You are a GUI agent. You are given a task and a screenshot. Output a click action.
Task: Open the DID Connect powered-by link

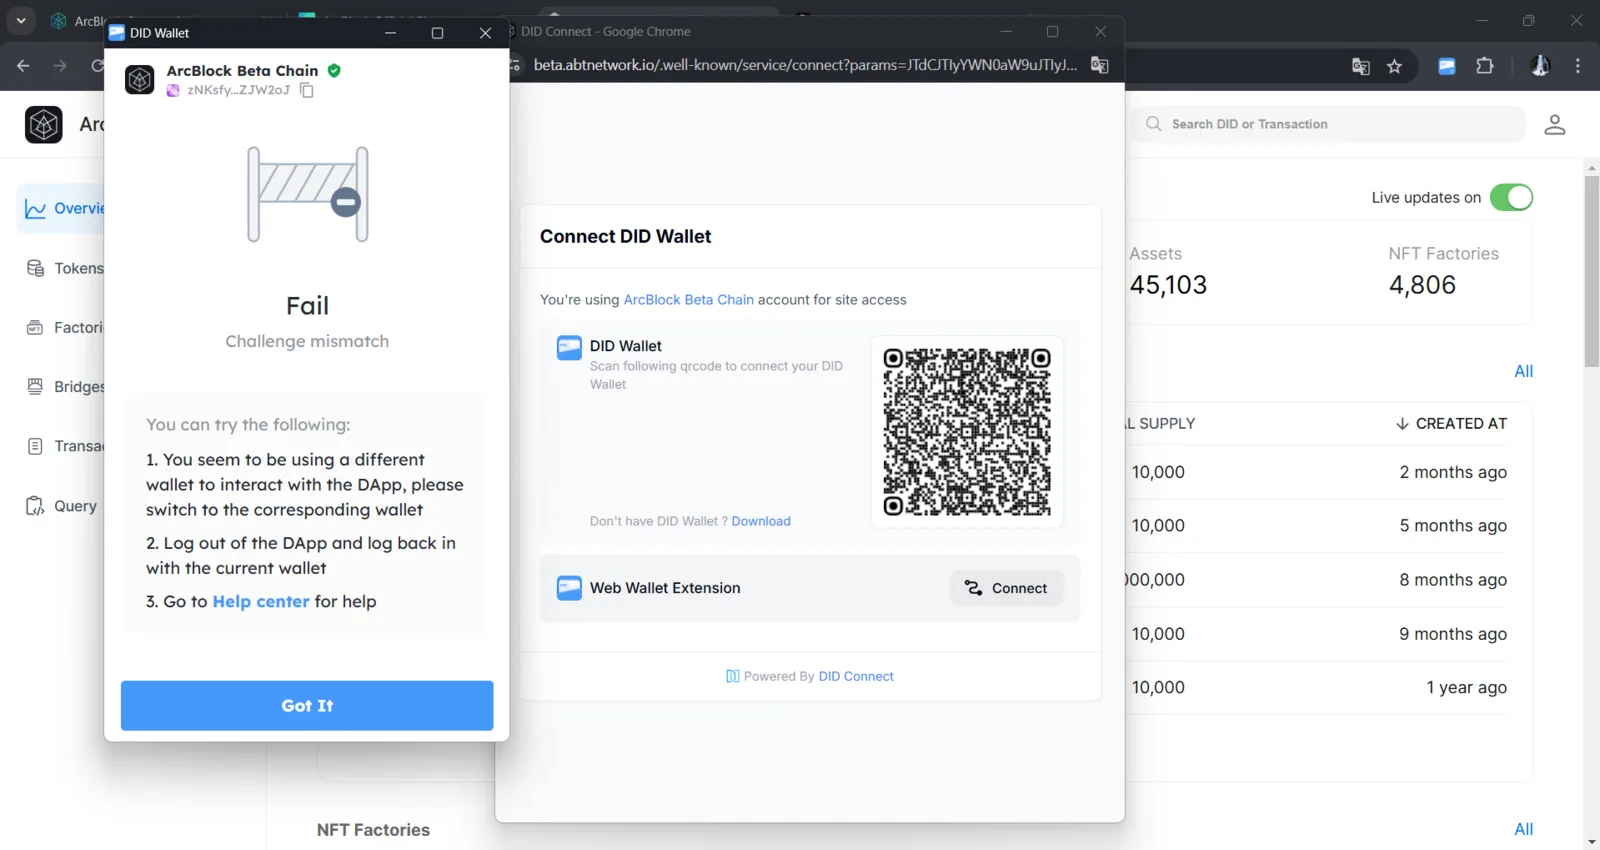(x=856, y=677)
